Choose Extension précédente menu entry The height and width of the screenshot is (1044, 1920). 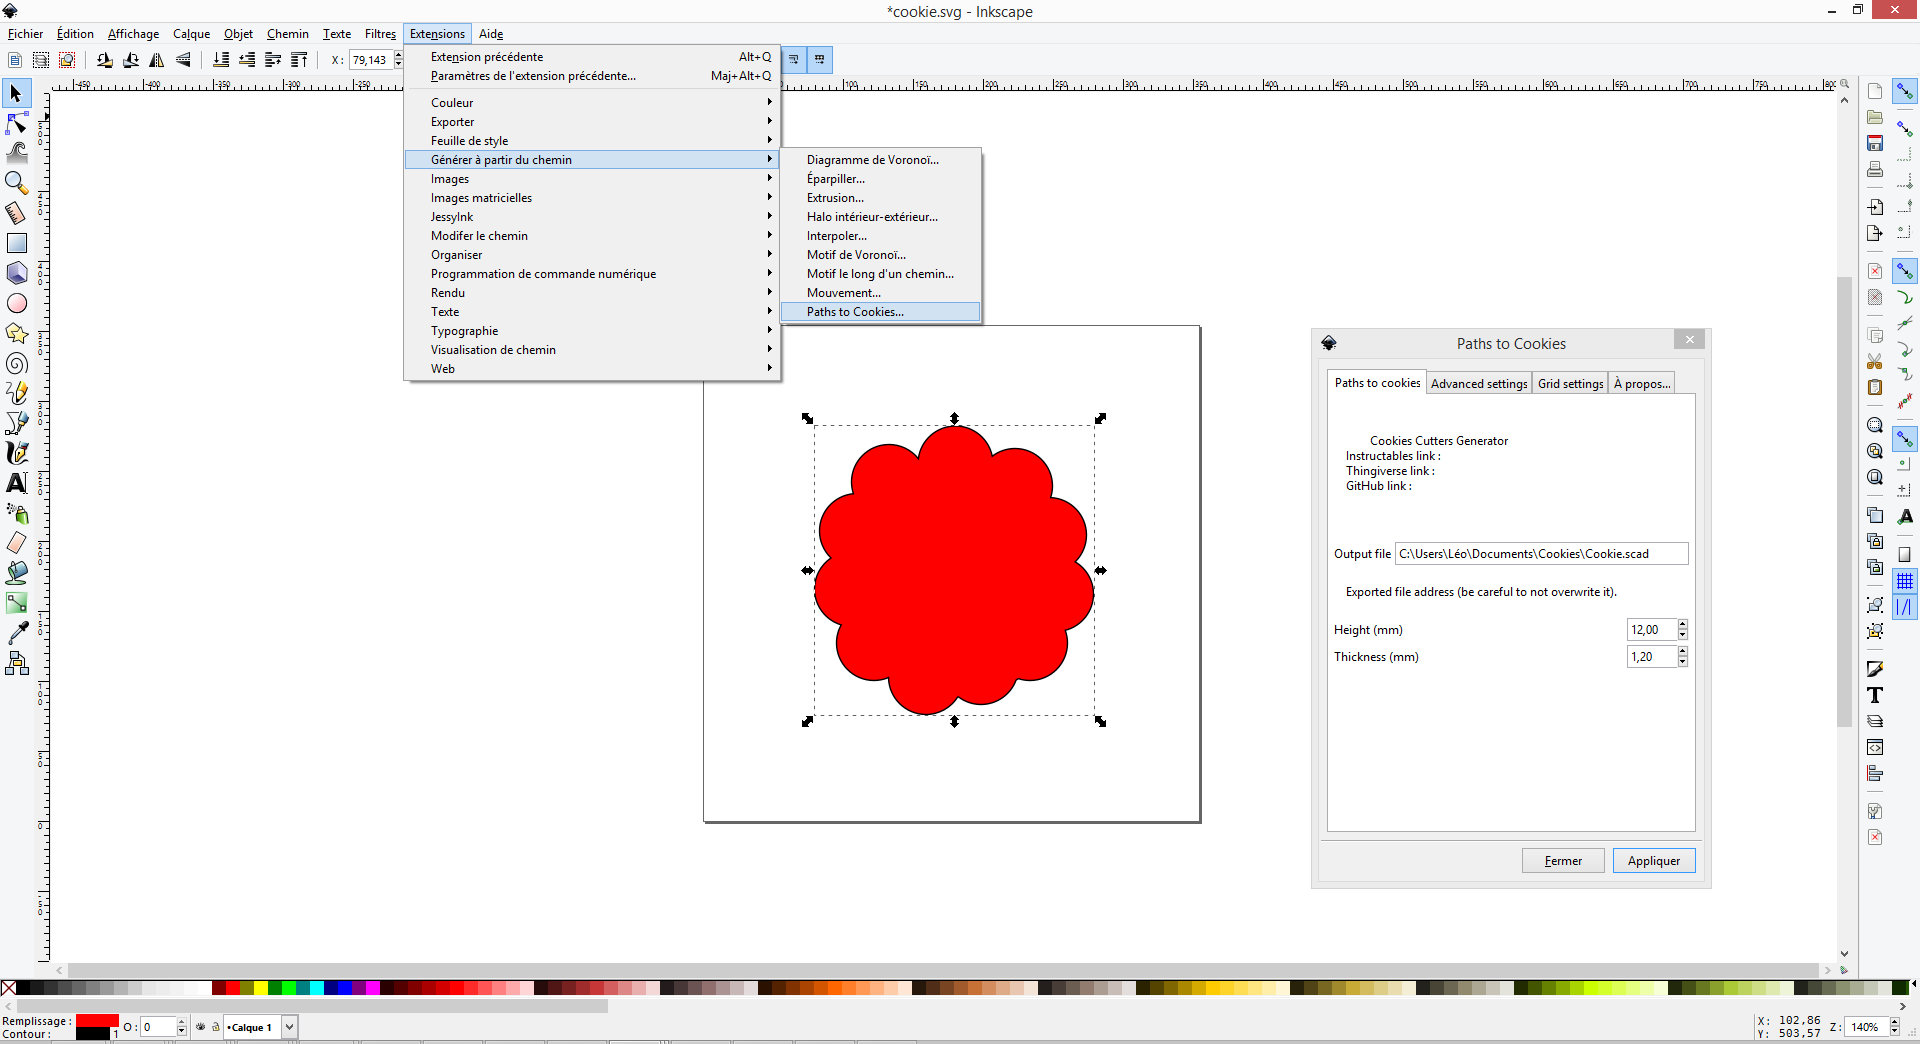click(592, 57)
